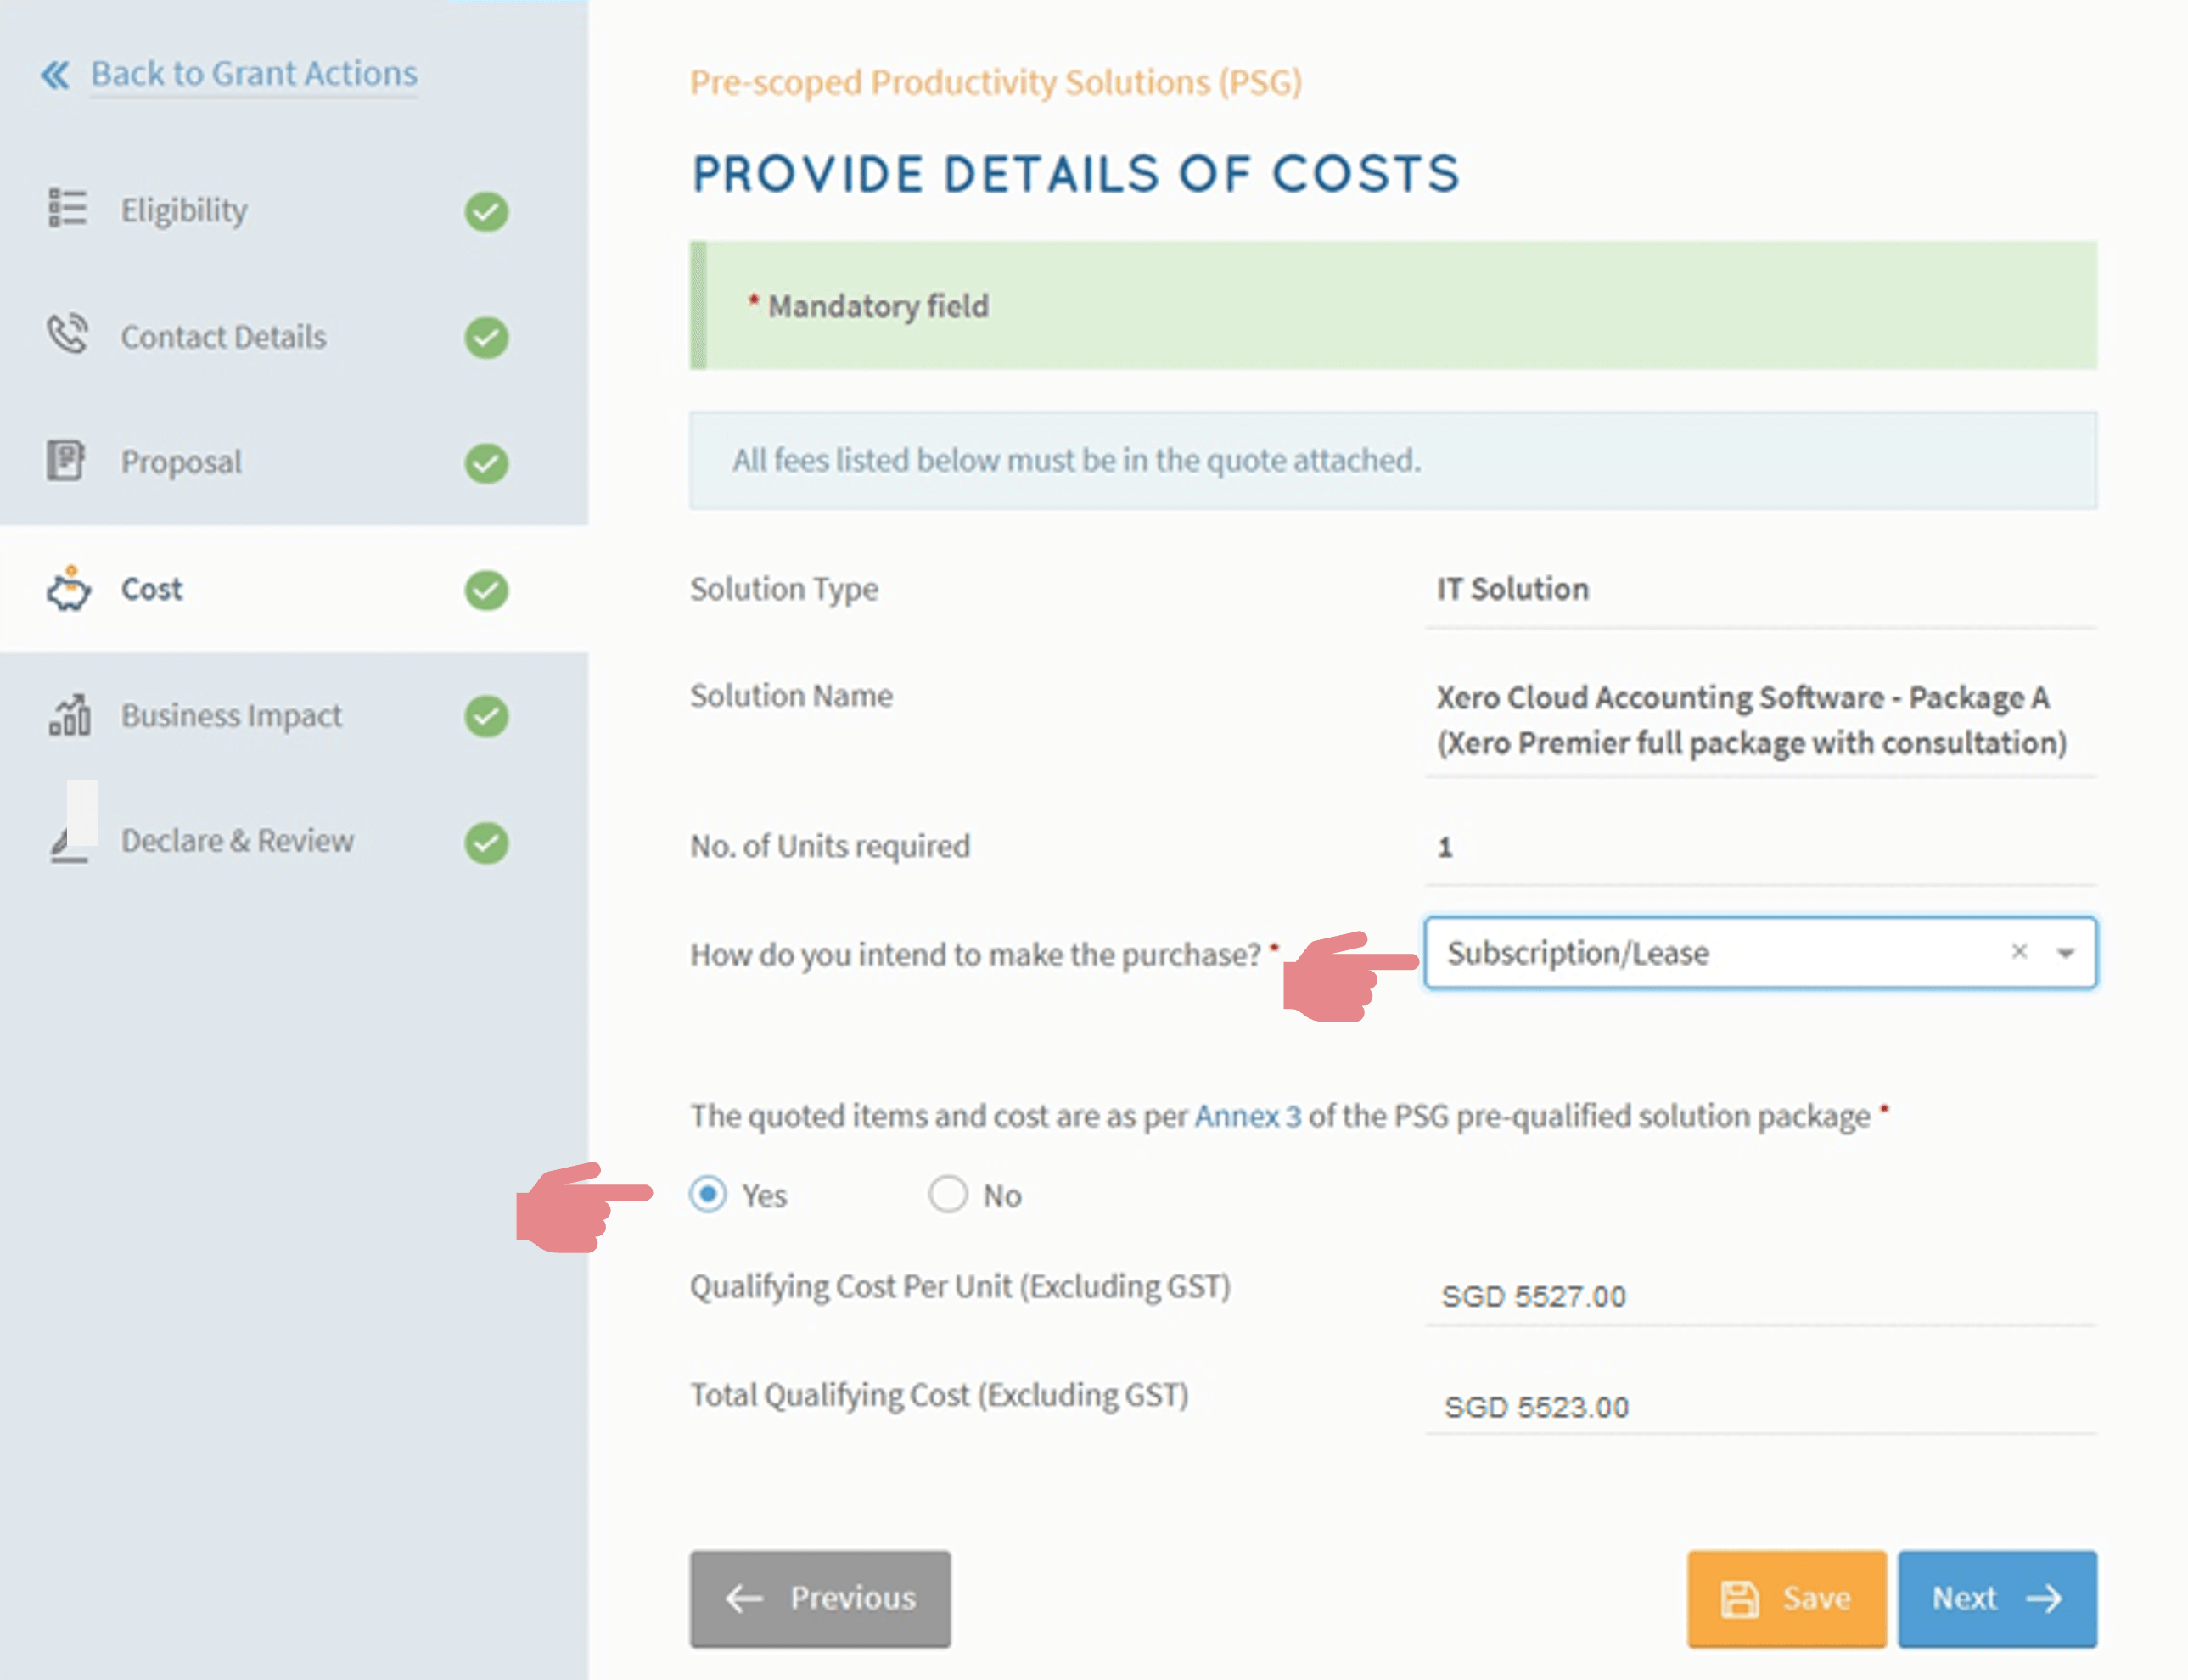The height and width of the screenshot is (1680, 2188).
Task: Select the Yes radio button
Action: click(708, 1194)
